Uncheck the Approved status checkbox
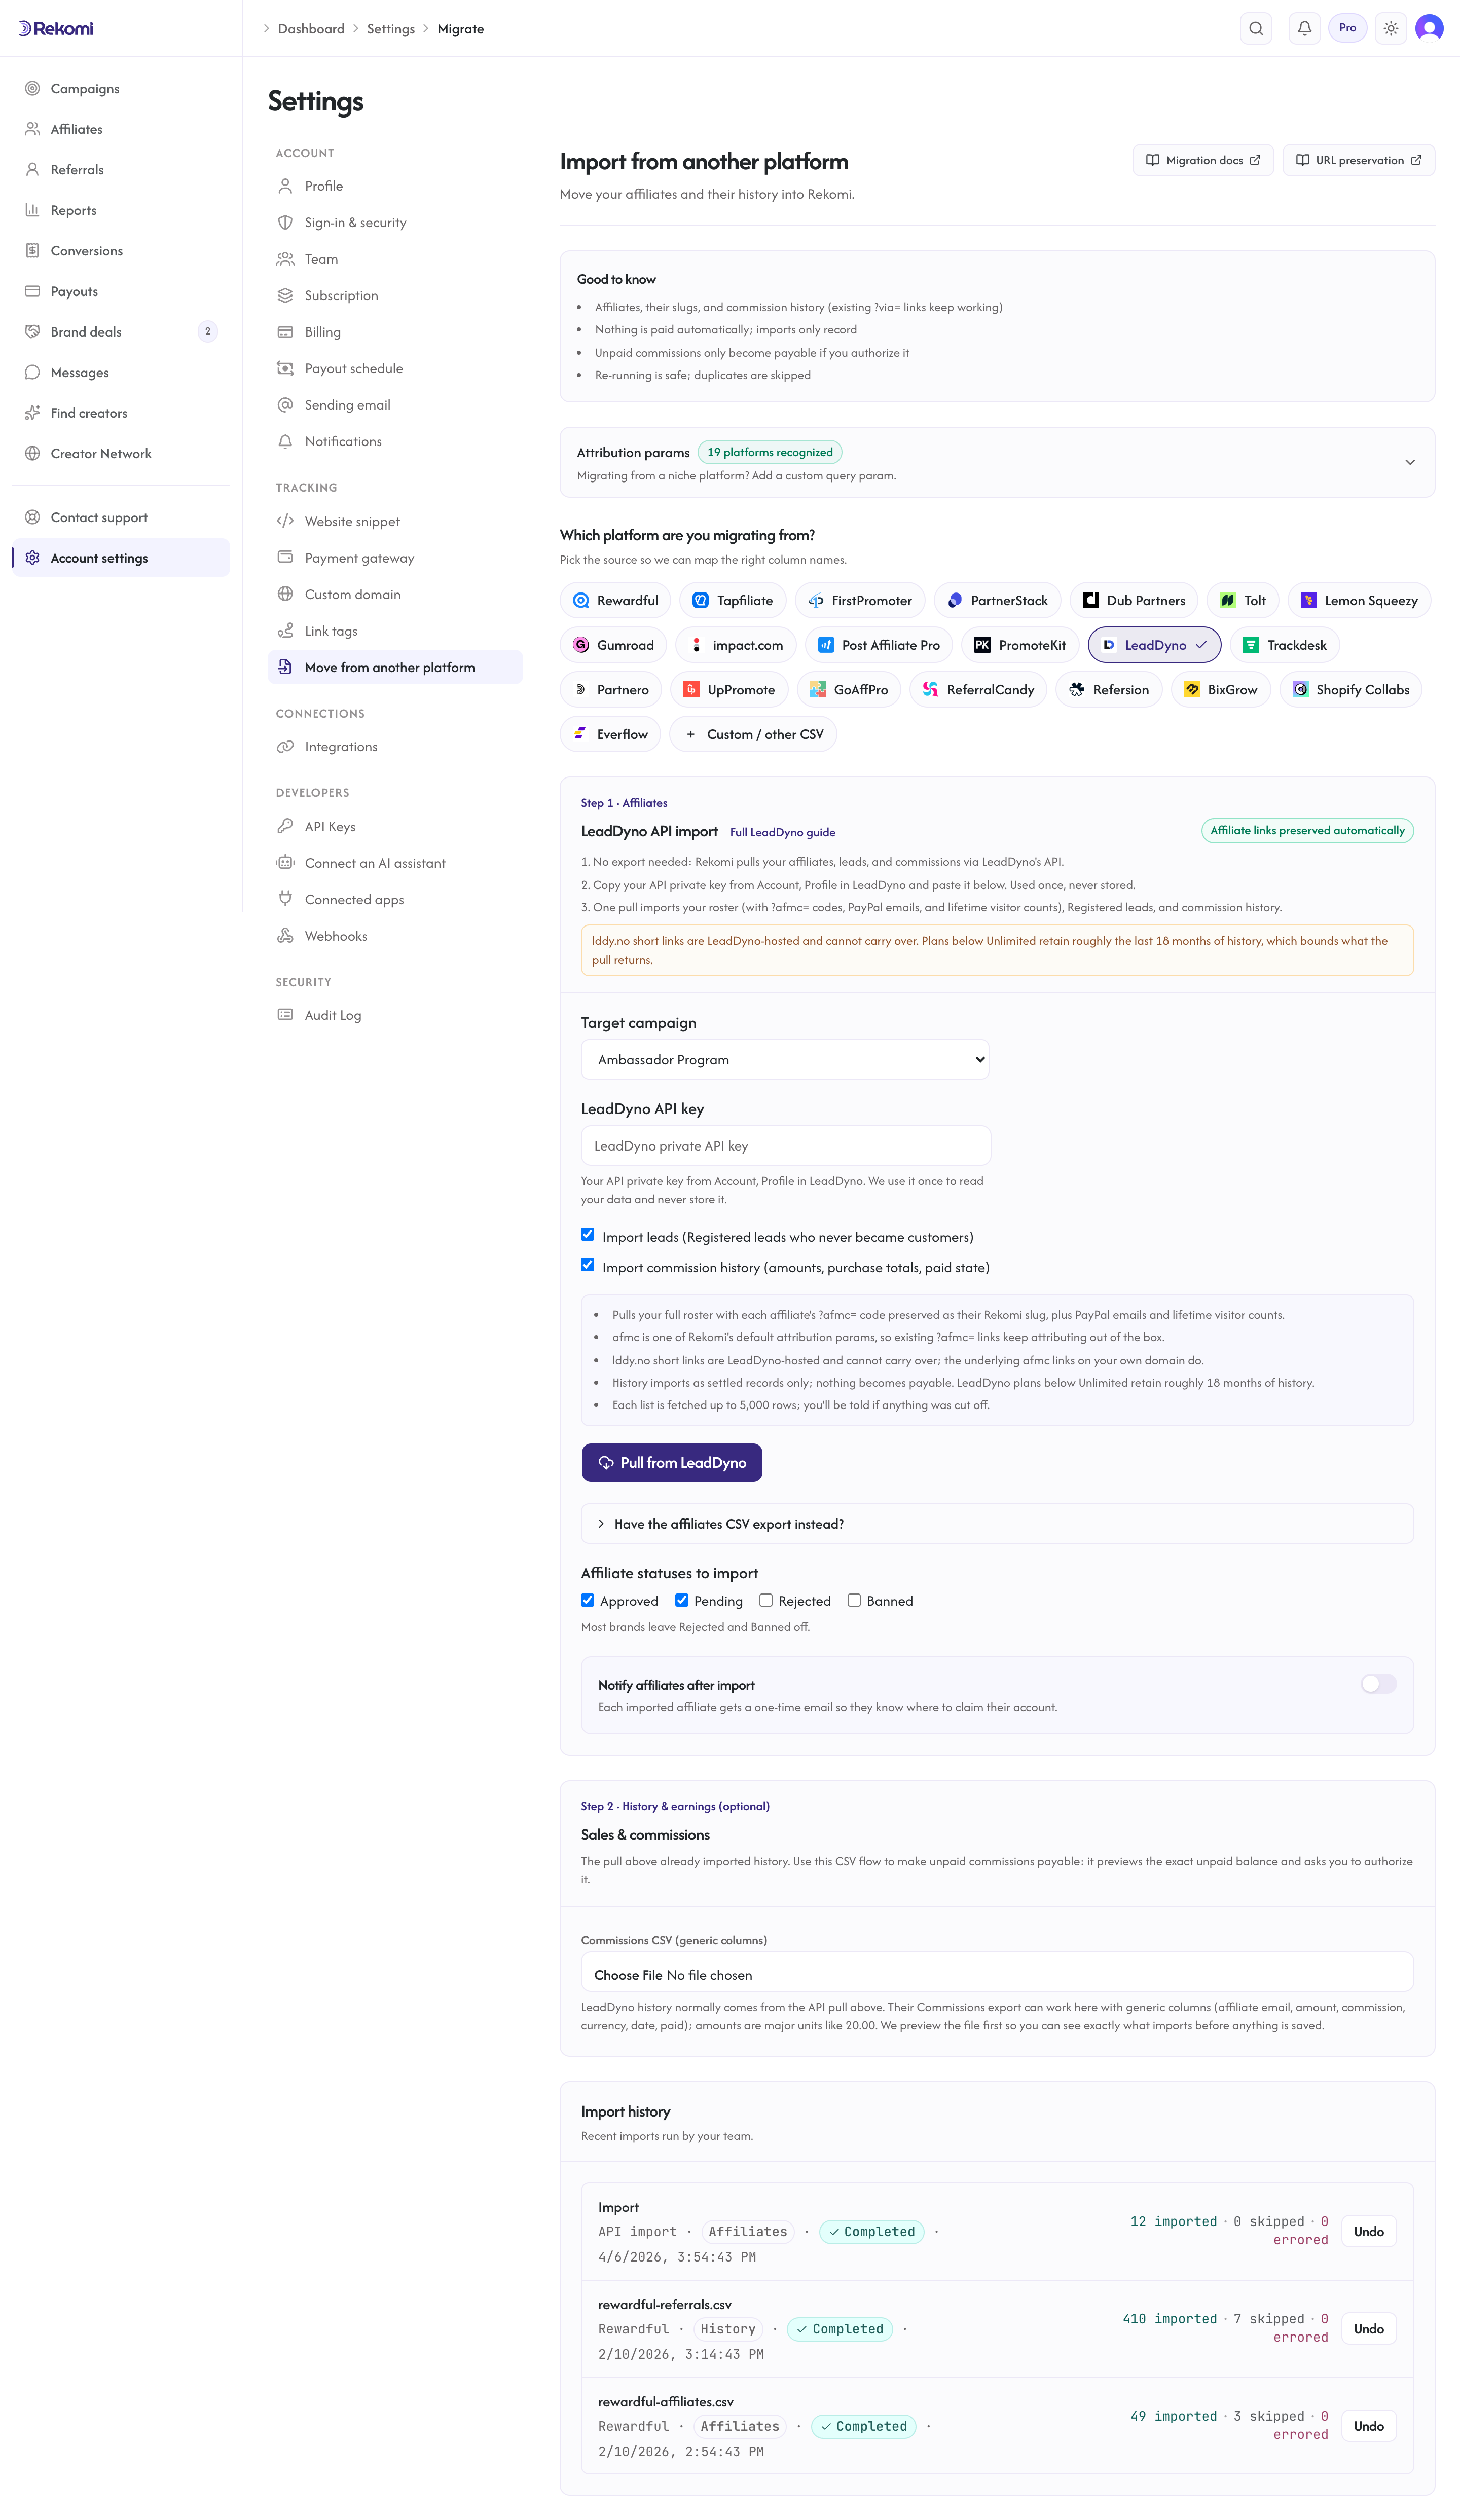1460x2520 pixels. click(588, 1600)
